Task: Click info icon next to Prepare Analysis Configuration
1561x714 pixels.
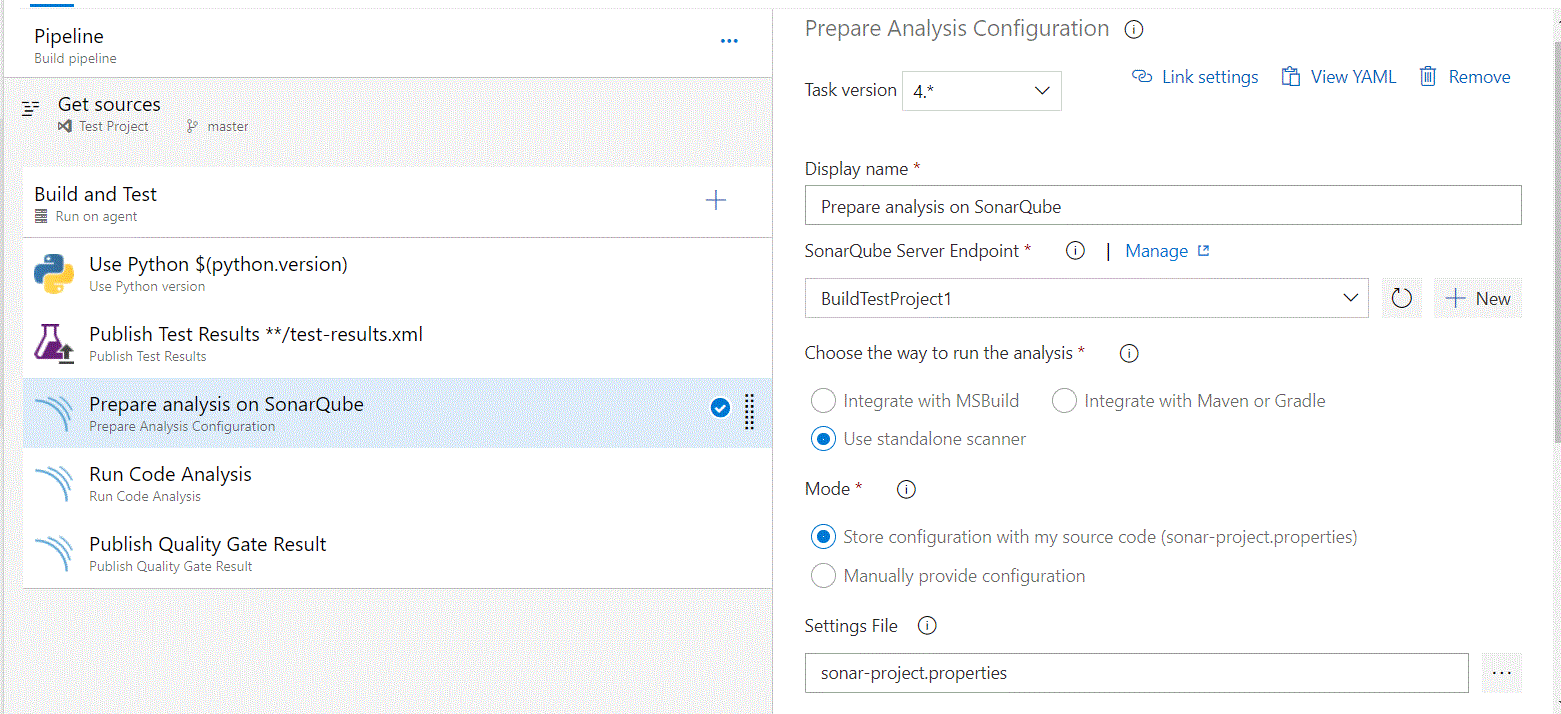Action: click(1133, 30)
